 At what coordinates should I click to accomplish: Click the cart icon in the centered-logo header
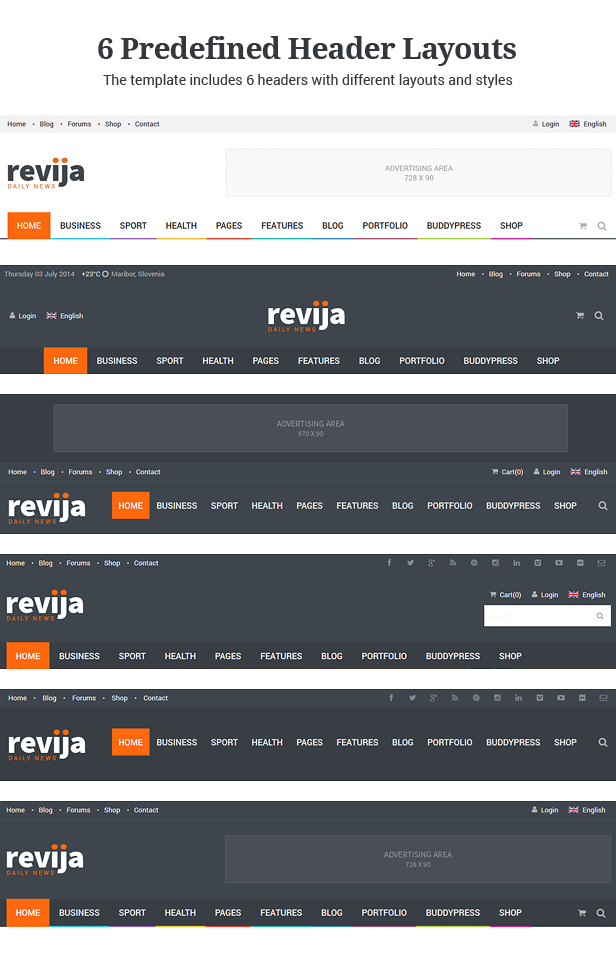(x=579, y=316)
